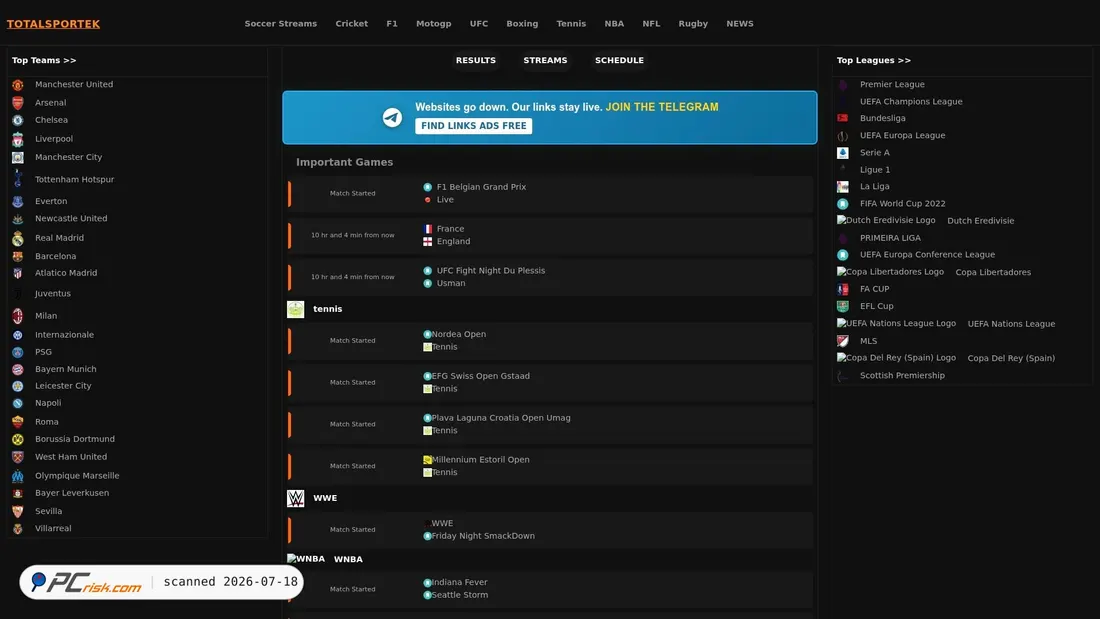
Task: Open the Nordea Open tennis match
Action: pos(551,340)
